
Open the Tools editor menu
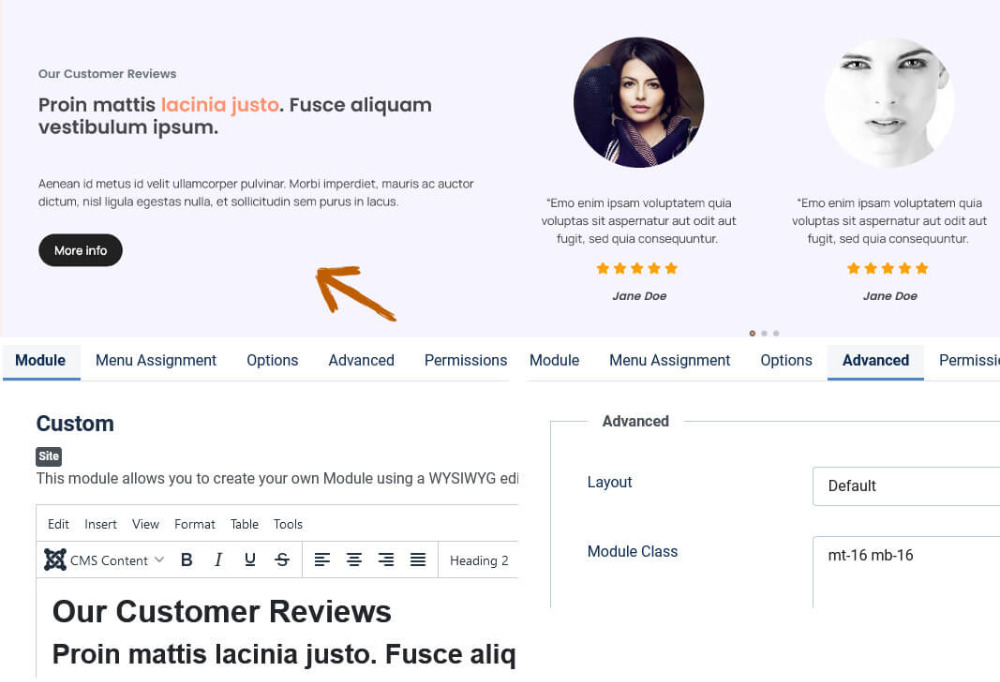tap(288, 524)
